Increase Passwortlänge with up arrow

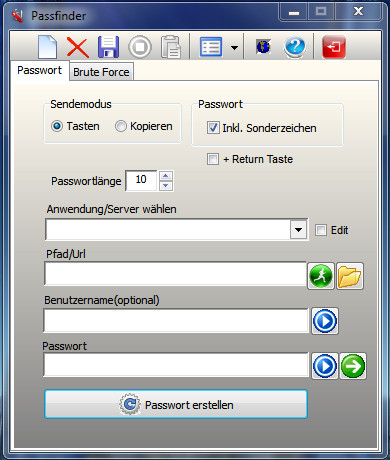166,176
